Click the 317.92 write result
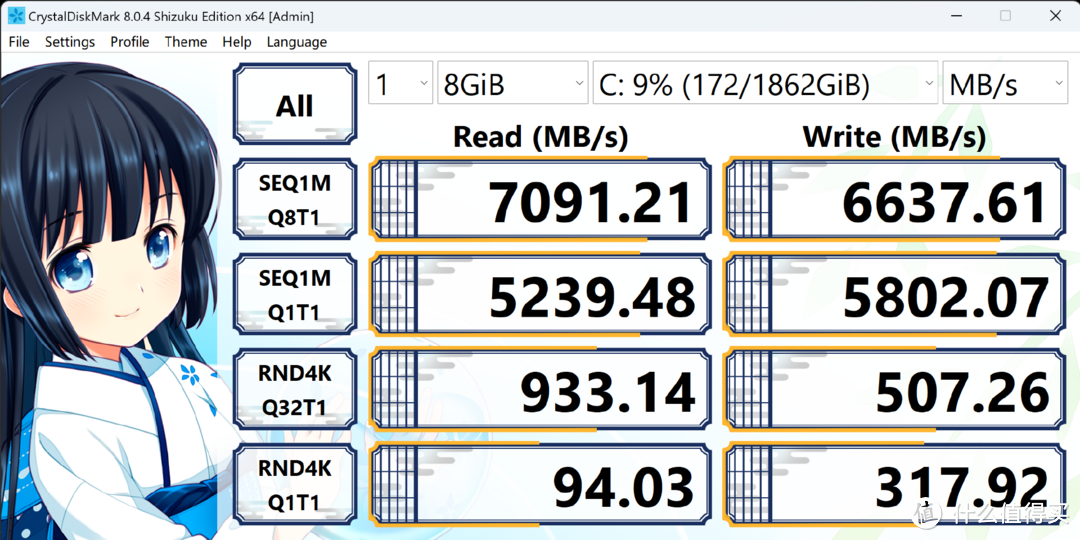 click(895, 485)
